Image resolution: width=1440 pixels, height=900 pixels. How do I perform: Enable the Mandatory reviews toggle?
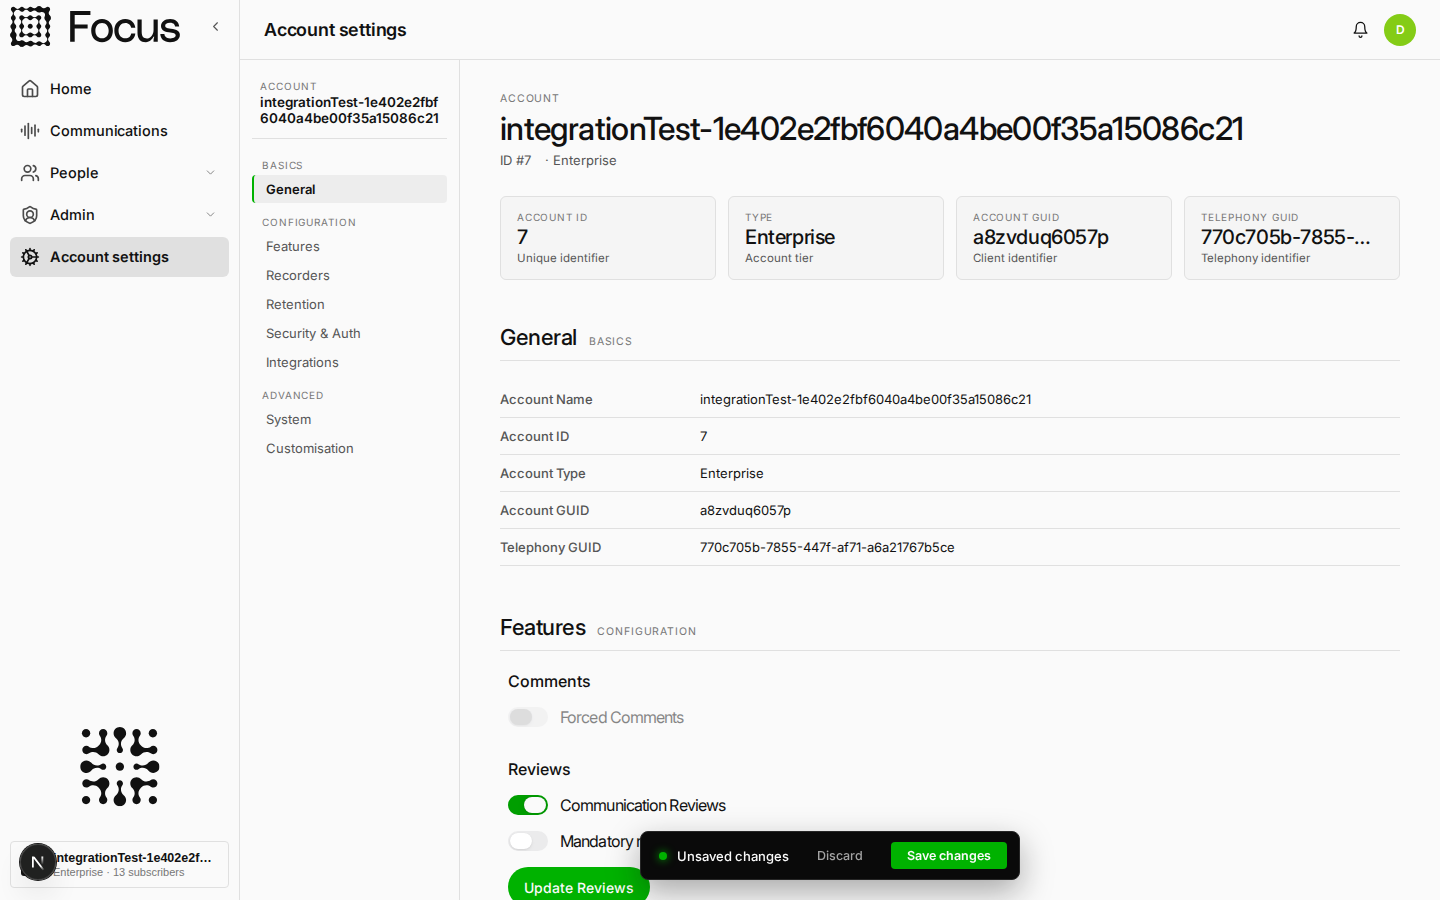point(528,841)
